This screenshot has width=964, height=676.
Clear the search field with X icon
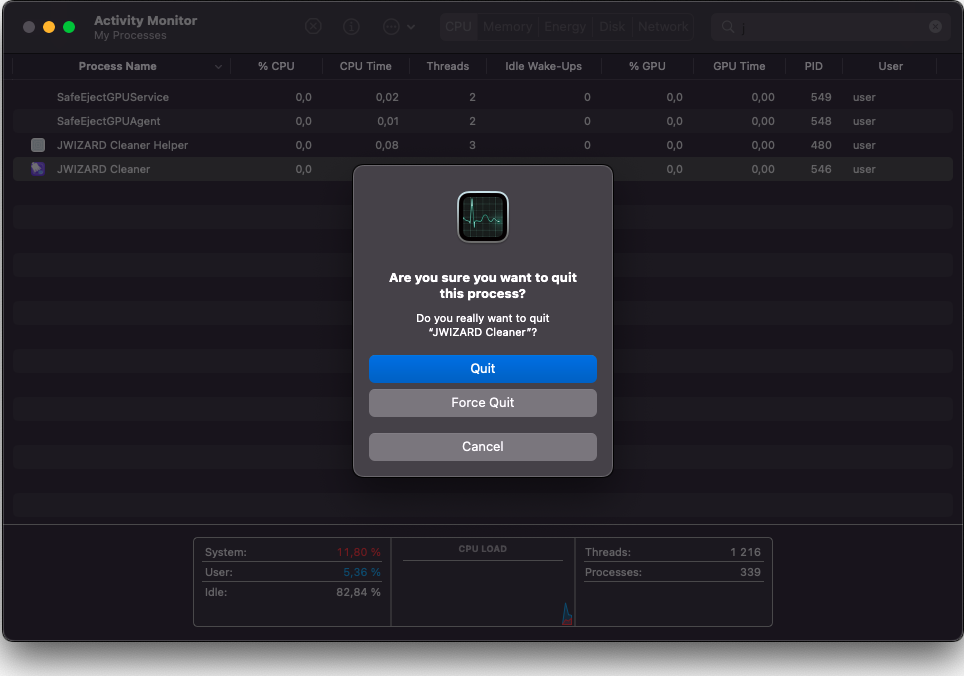pos(935,27)
